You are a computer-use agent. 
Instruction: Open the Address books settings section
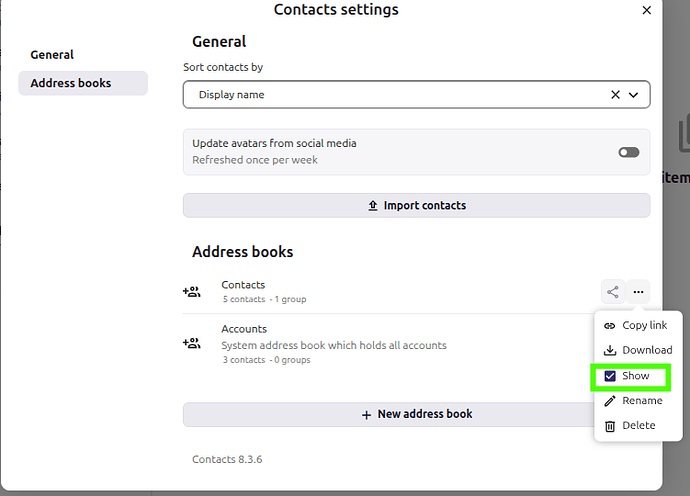(71, 83)
